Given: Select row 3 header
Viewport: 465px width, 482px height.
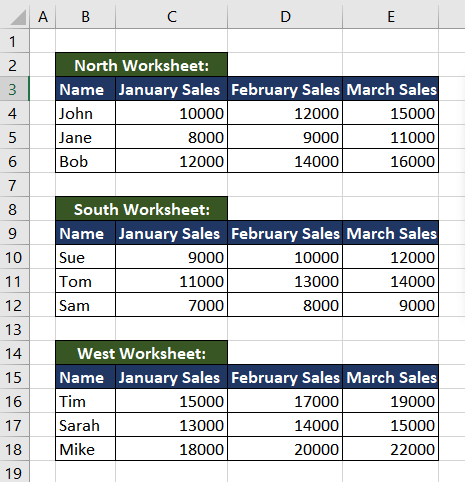Looking at the screenshot, I should [15, 89].
